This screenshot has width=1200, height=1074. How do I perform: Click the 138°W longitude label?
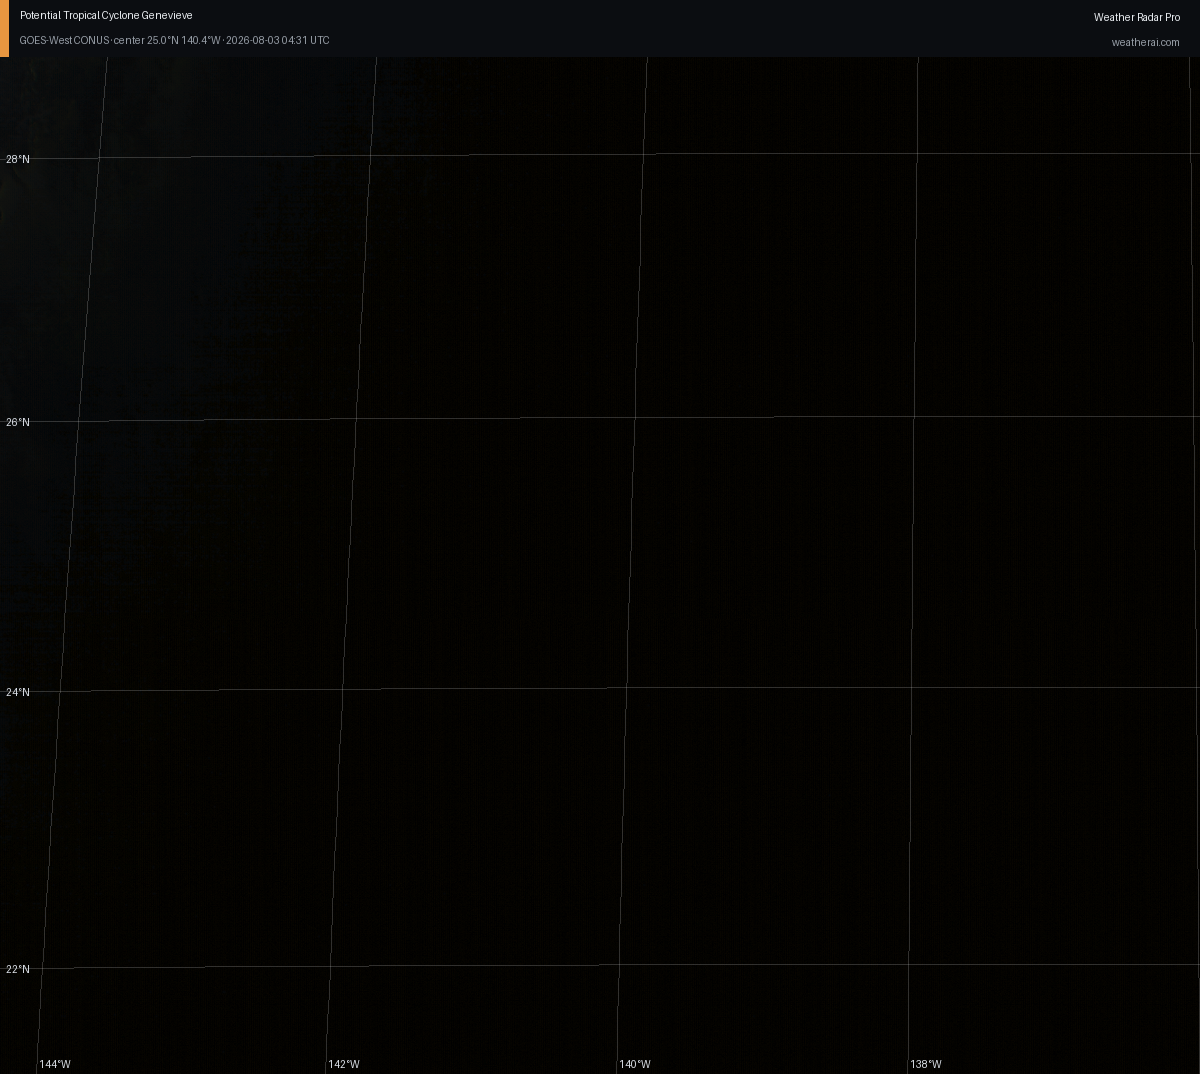tap(926, 1065)
